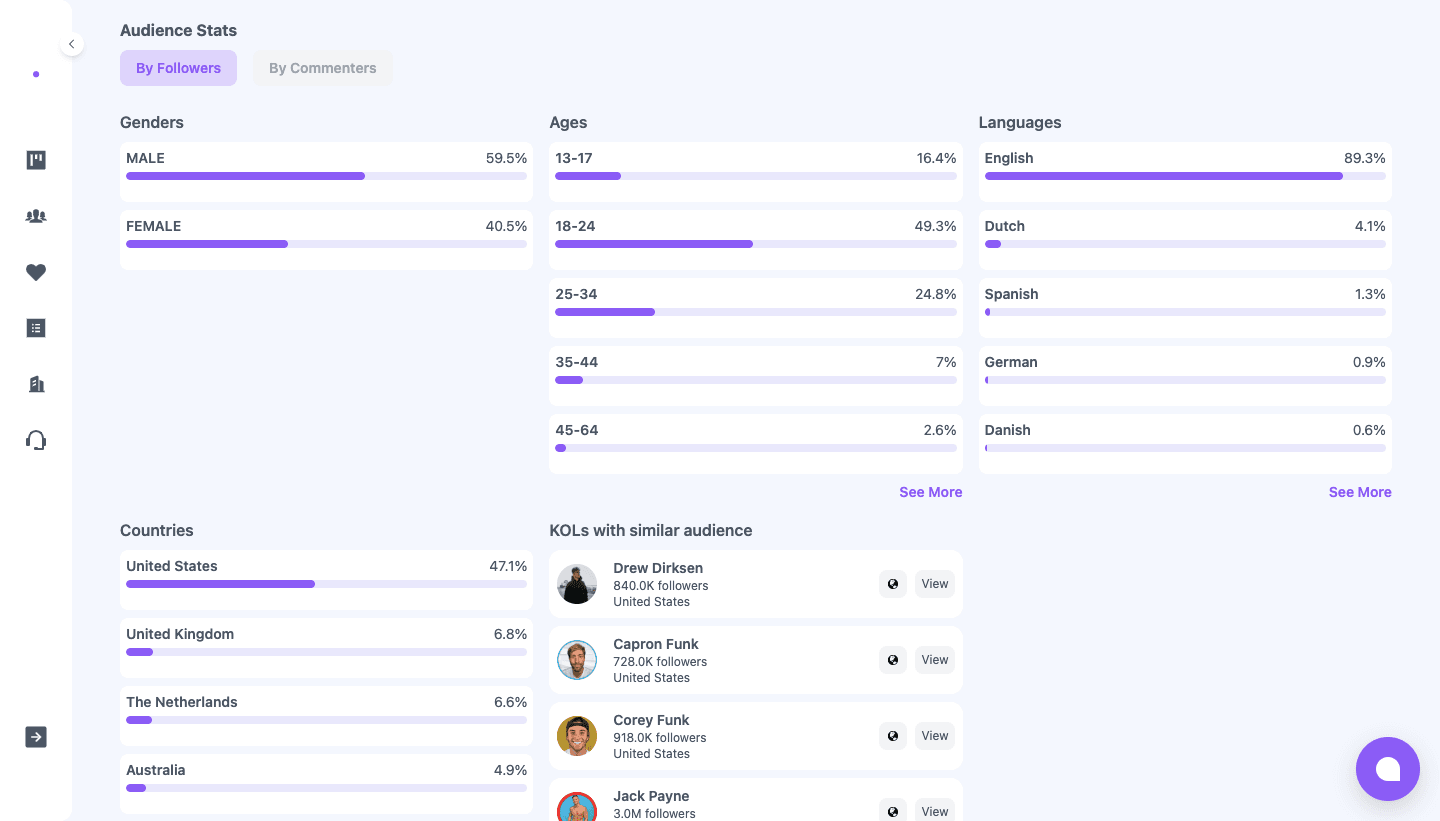Click Corey Funk's avatar thumbnail

(x=577, y=736)
